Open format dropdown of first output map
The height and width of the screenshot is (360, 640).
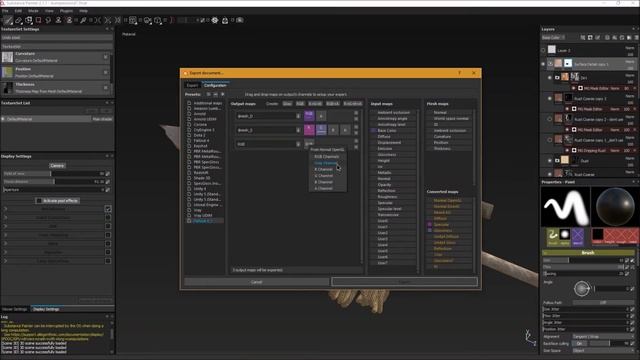pyautogui.click(x=298, y=116)
